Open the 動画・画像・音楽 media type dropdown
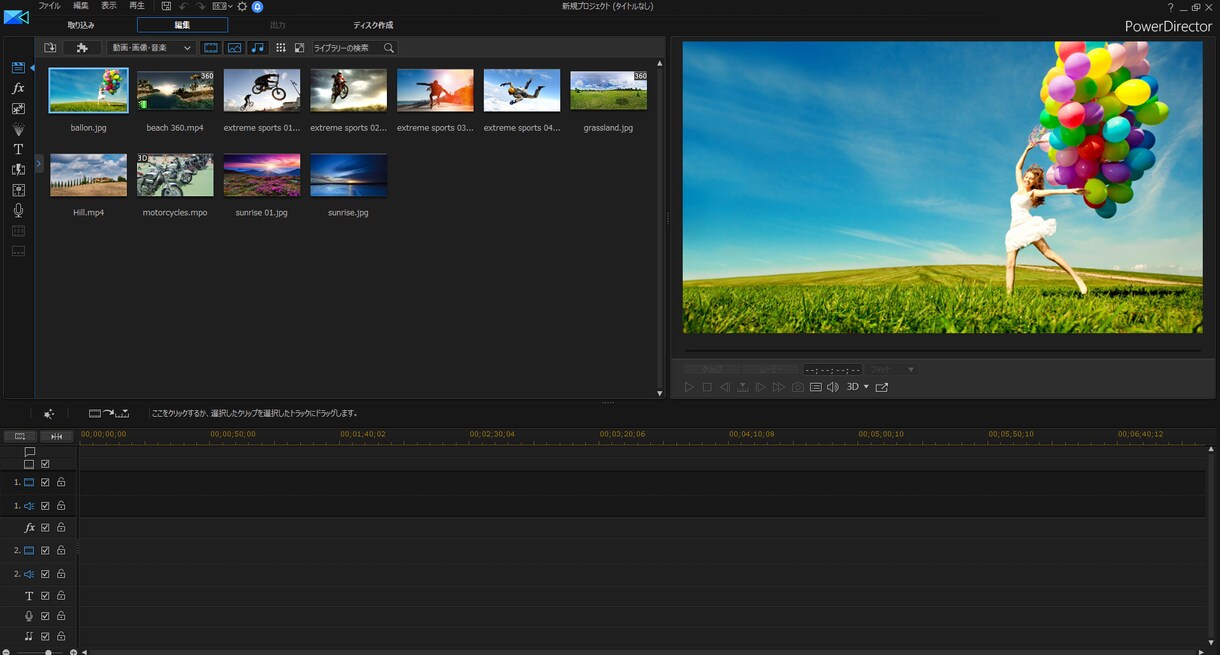 (x=151, y=48)
